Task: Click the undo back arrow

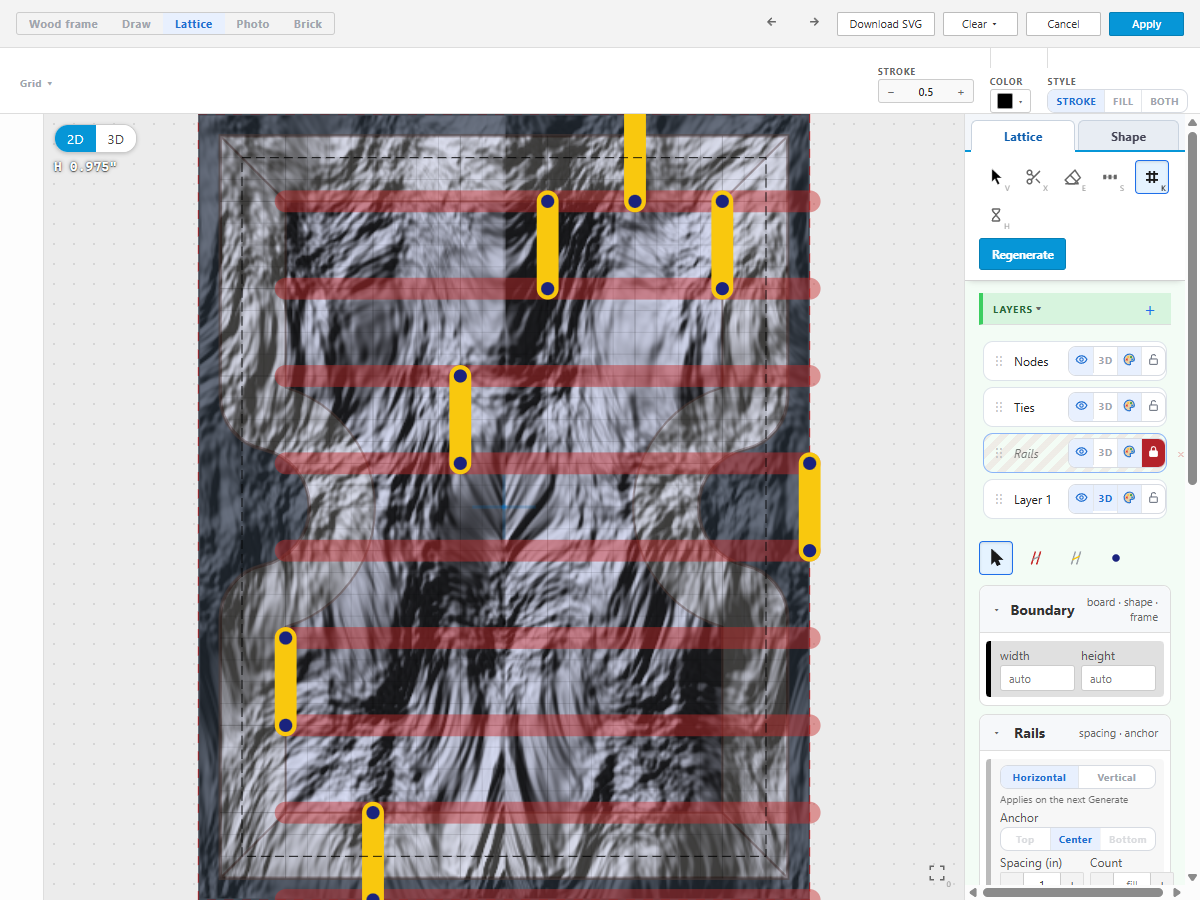Action: click(x=771, y=23)
